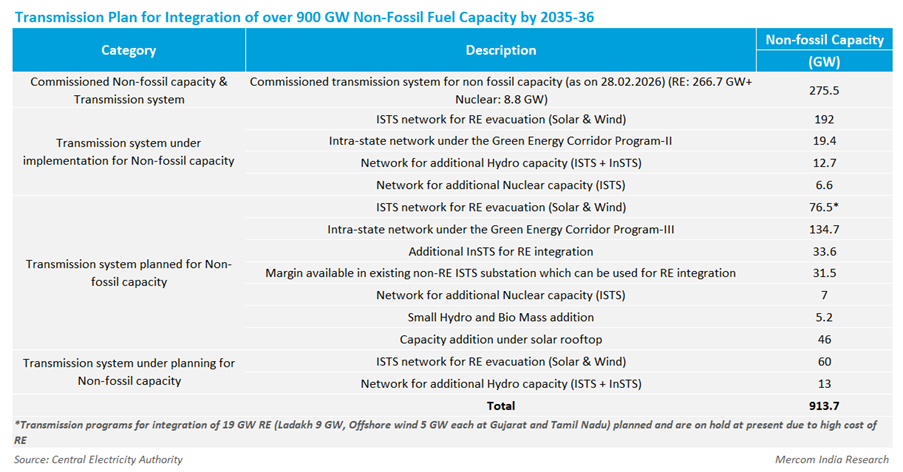Click the Transmission system under implementation category
Screen dimensions: 903x472
coord(128,152)
